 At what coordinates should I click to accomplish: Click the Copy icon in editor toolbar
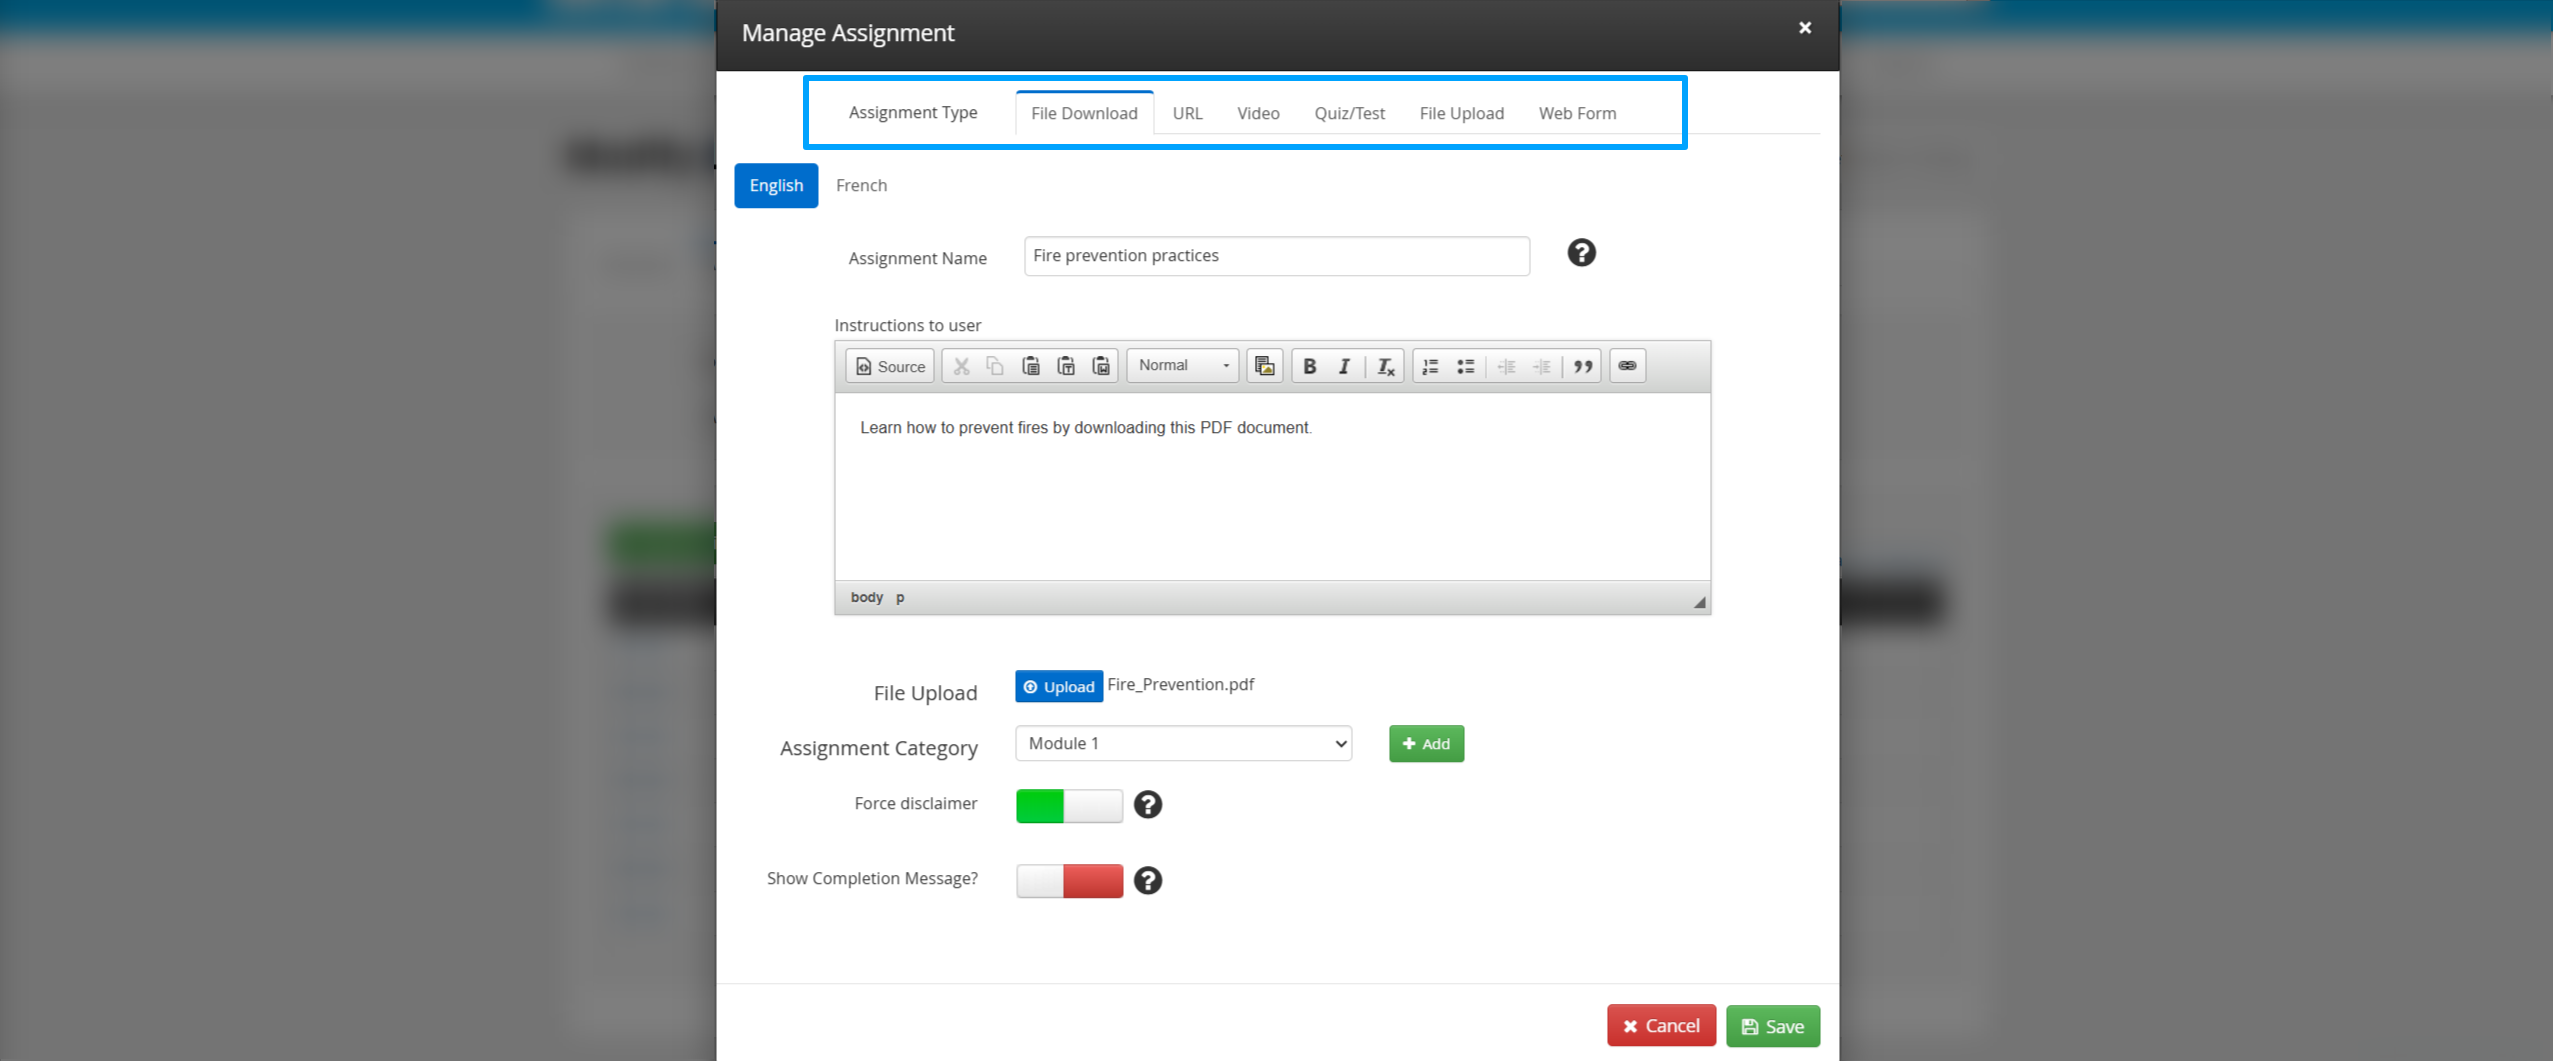(995, 366)
